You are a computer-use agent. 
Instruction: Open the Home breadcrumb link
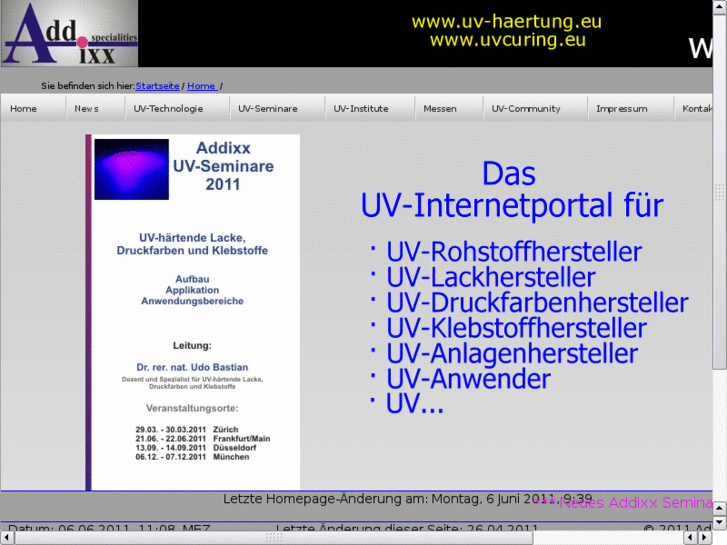pyautogui.click(x=202, y=86)
